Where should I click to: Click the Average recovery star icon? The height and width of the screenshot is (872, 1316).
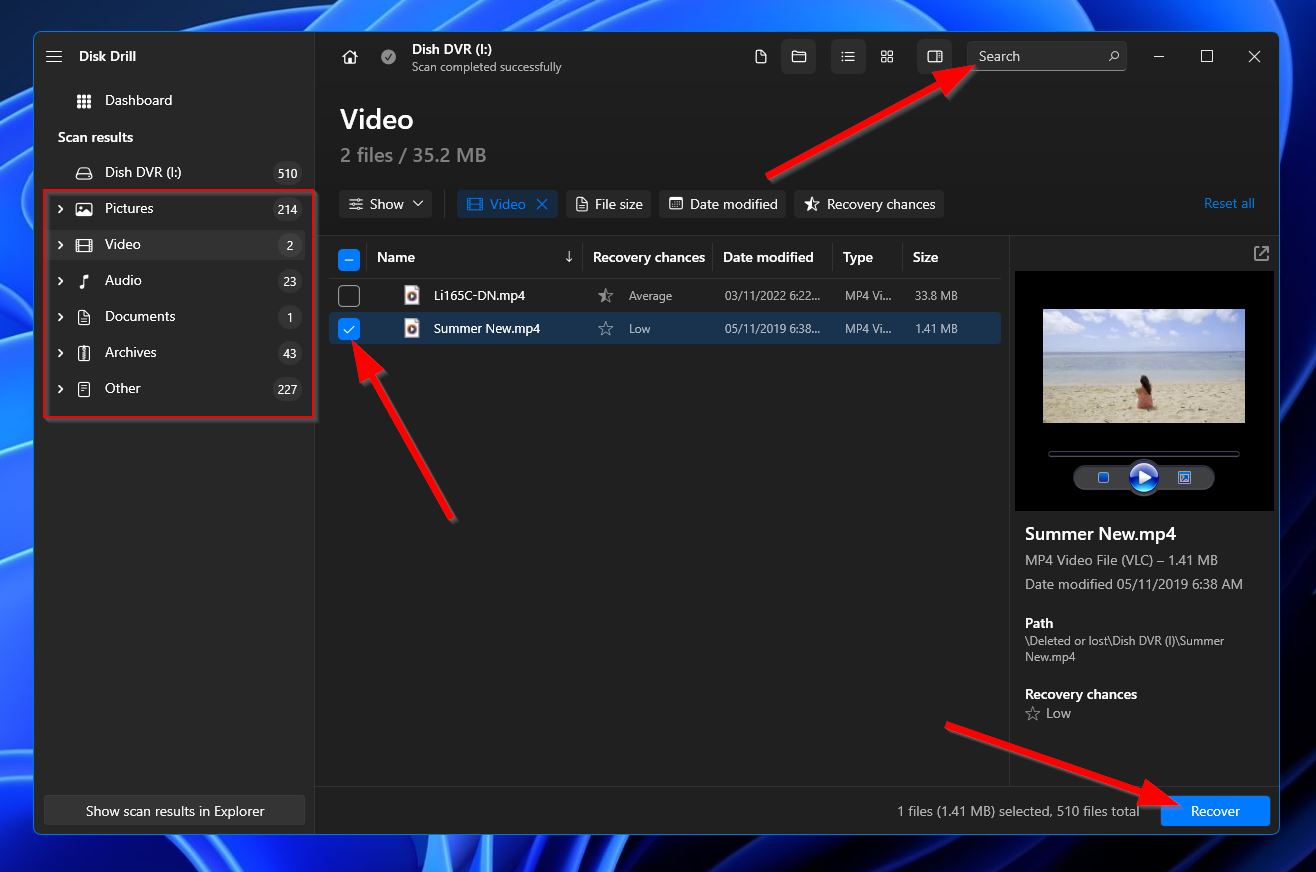click(x=605, y=296)
